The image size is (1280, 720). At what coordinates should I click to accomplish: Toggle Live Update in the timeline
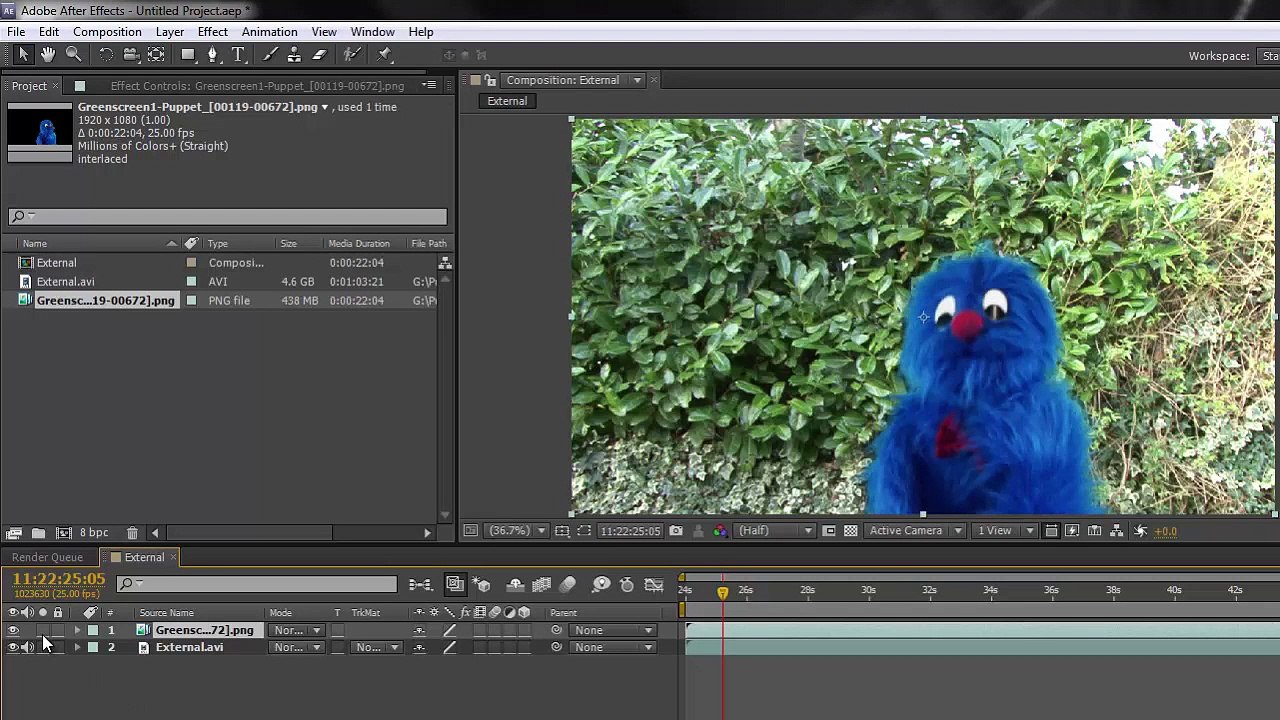point(455,585)
